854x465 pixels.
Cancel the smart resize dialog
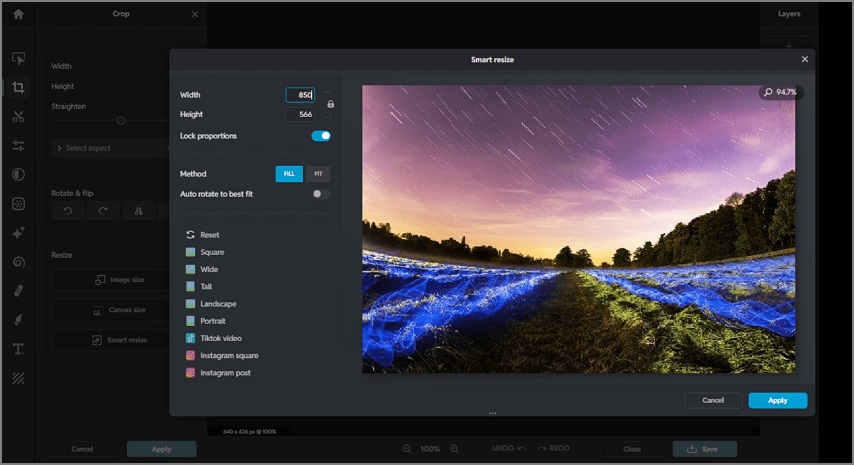(713, 400)
